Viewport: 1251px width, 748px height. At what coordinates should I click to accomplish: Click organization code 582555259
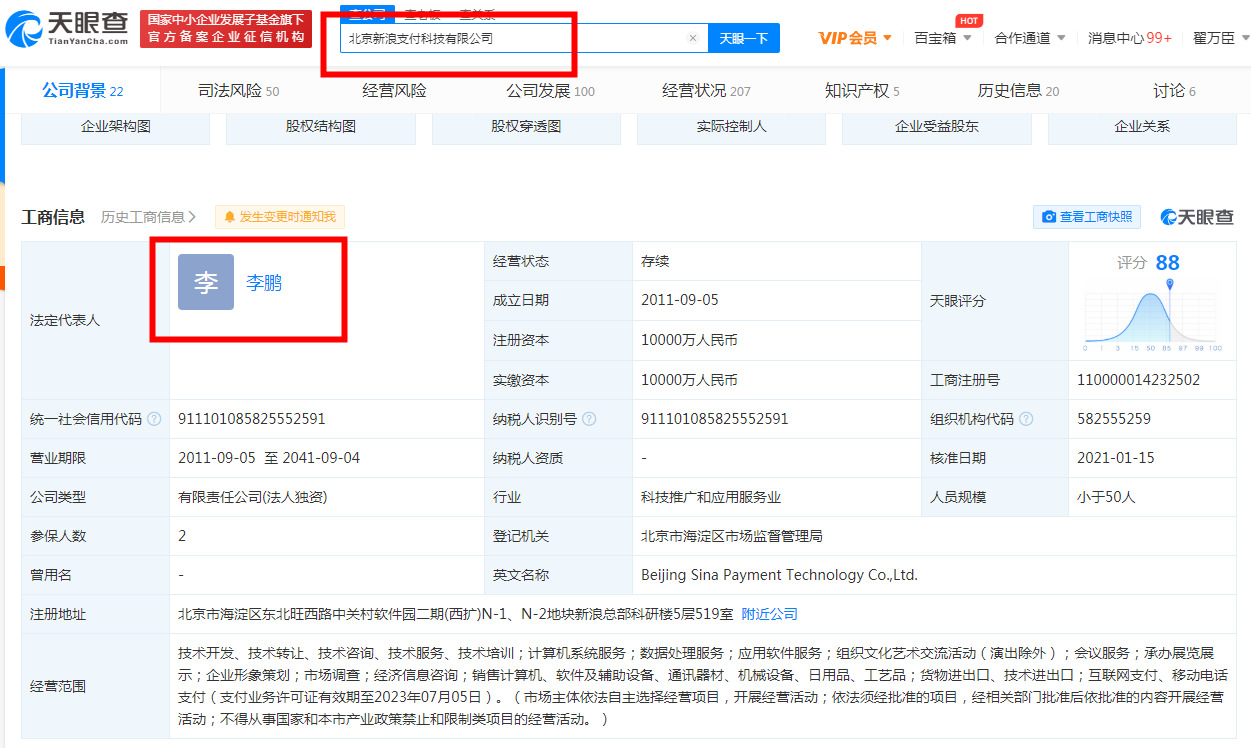[1114, 419]
